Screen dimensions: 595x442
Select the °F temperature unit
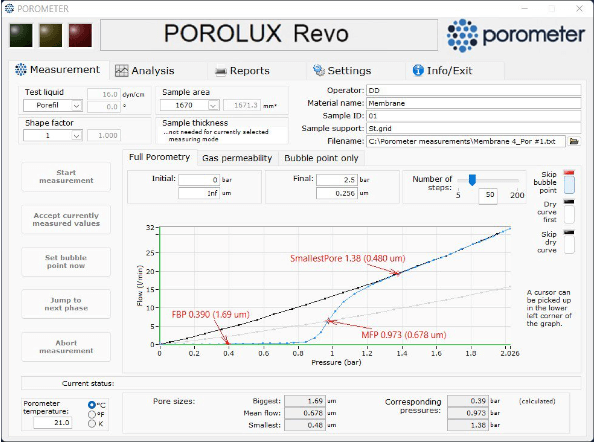click(x=91, y=414)
